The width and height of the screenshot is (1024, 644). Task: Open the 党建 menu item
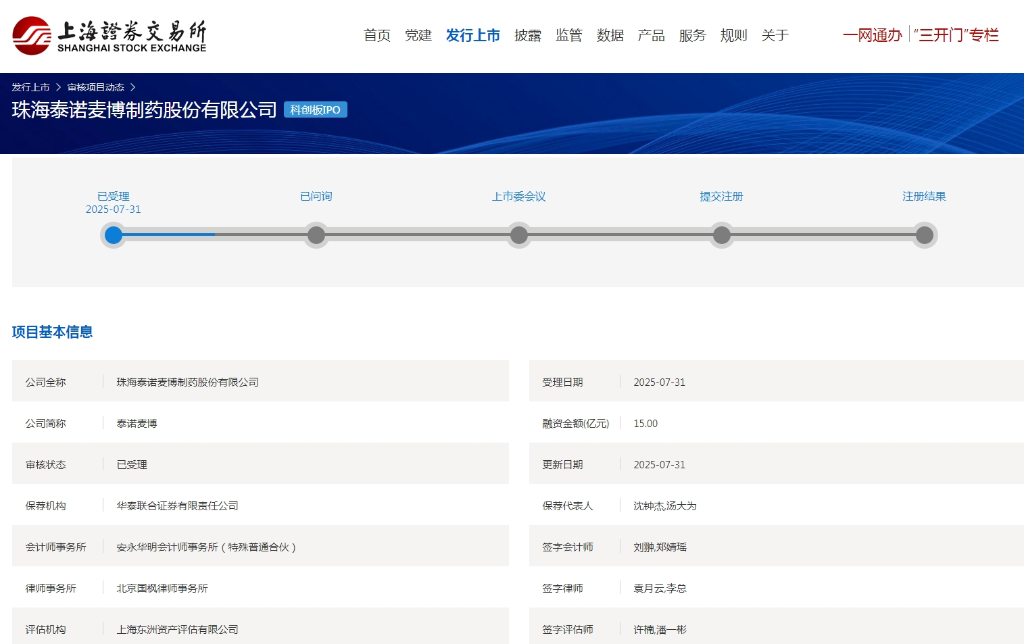click(418, 35)
